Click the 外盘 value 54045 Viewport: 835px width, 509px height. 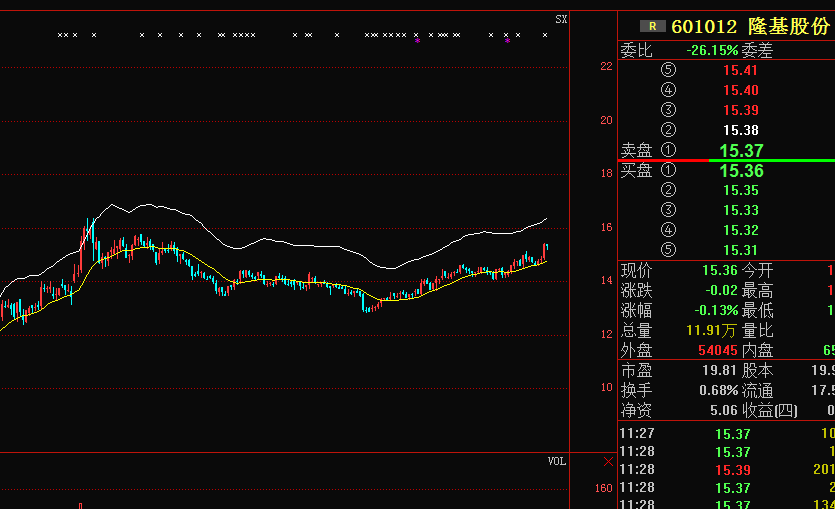(718, 350)
